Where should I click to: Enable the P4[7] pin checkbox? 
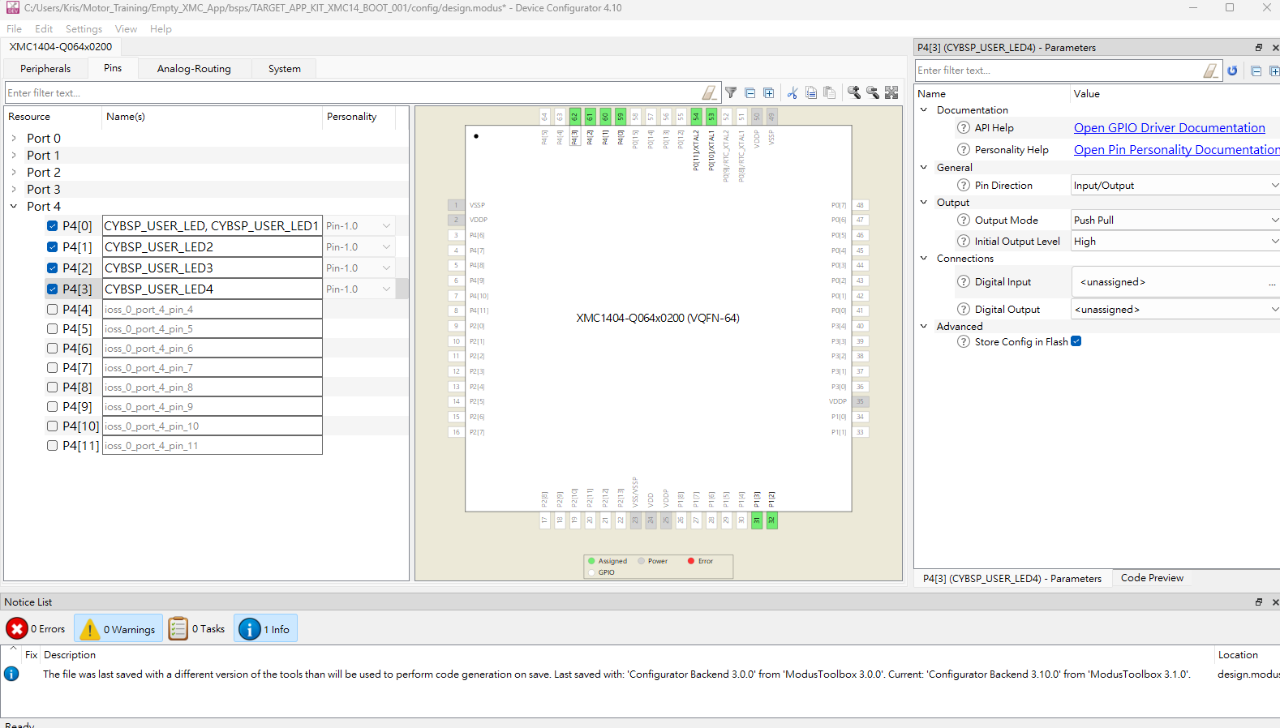click(52, 368)
